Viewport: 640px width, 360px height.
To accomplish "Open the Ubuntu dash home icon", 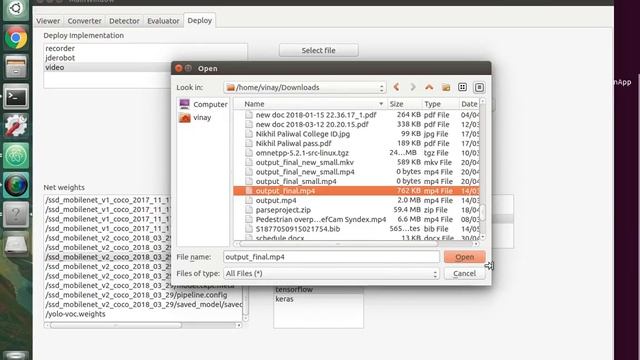I will click(x=16, y=8).
